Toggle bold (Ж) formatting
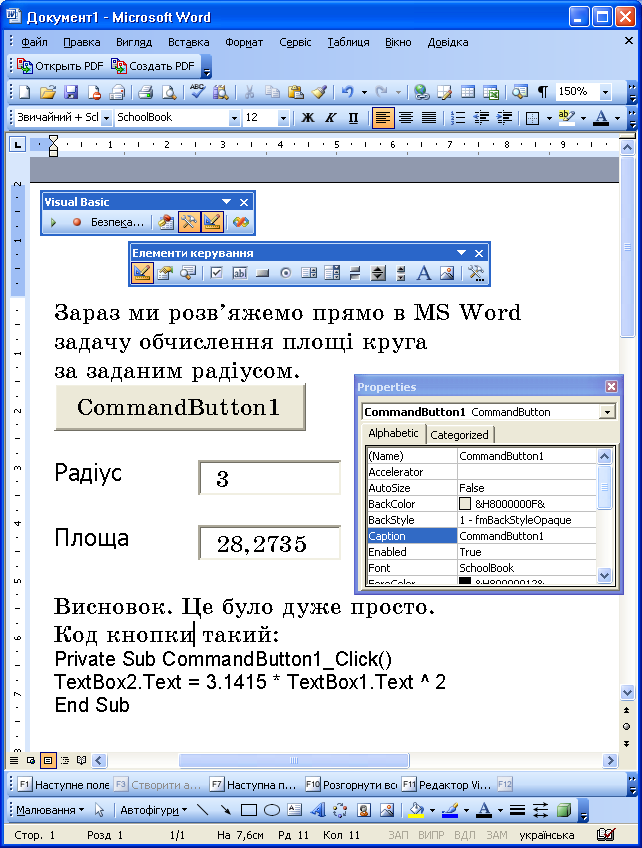642x848 pixels. click(x=308, y=118)
